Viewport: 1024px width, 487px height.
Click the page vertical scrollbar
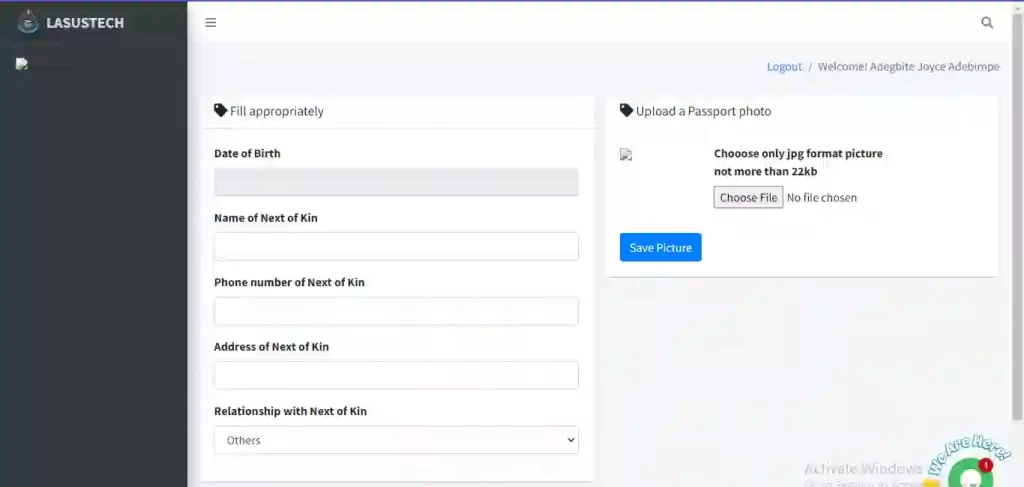click(x=1017, y=215)
